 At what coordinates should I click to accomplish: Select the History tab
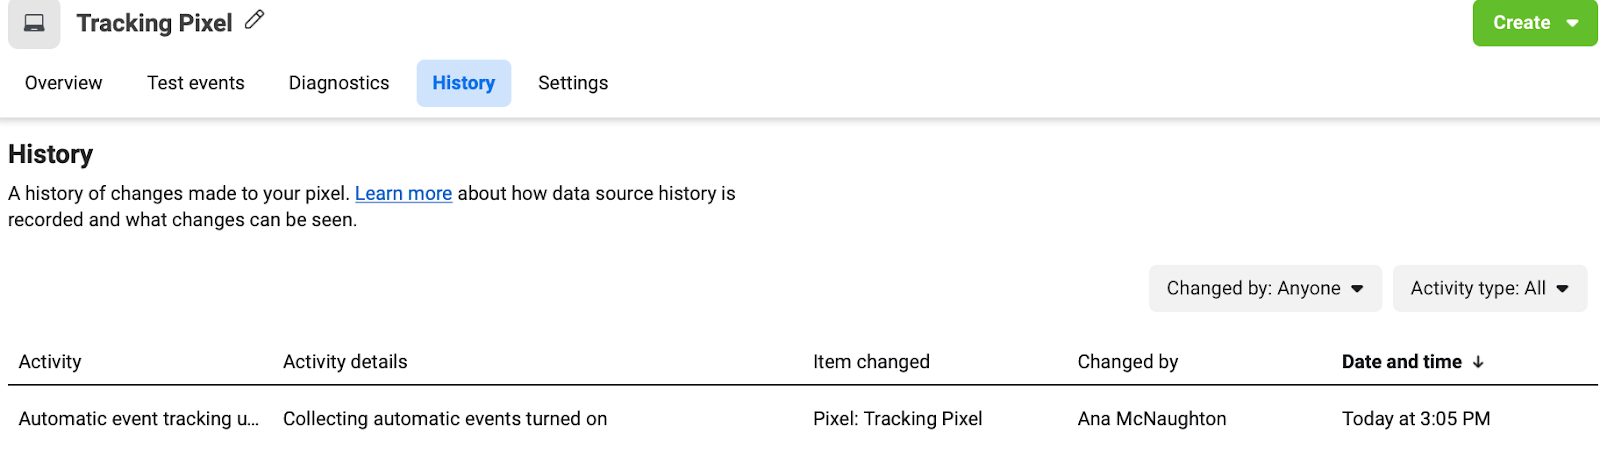[463, 83]
